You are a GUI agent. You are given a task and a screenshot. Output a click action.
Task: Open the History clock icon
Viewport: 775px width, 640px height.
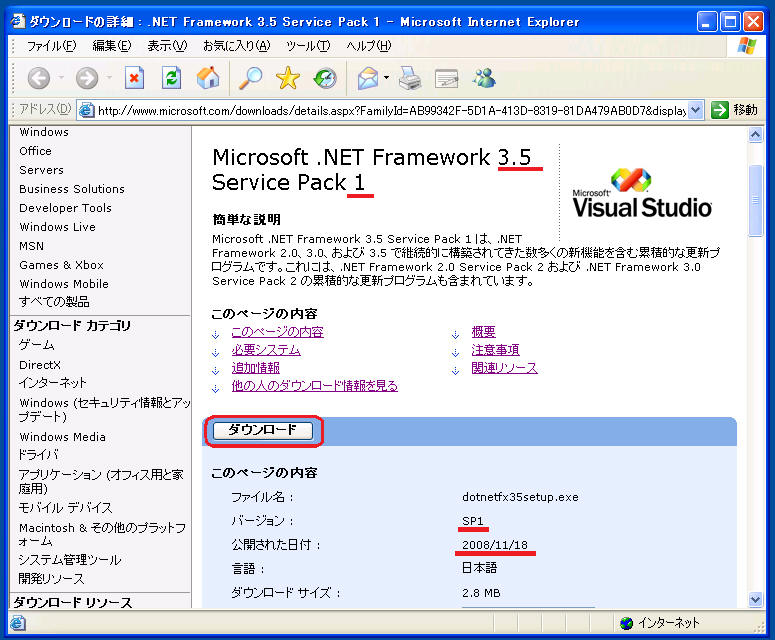(325, 78)
